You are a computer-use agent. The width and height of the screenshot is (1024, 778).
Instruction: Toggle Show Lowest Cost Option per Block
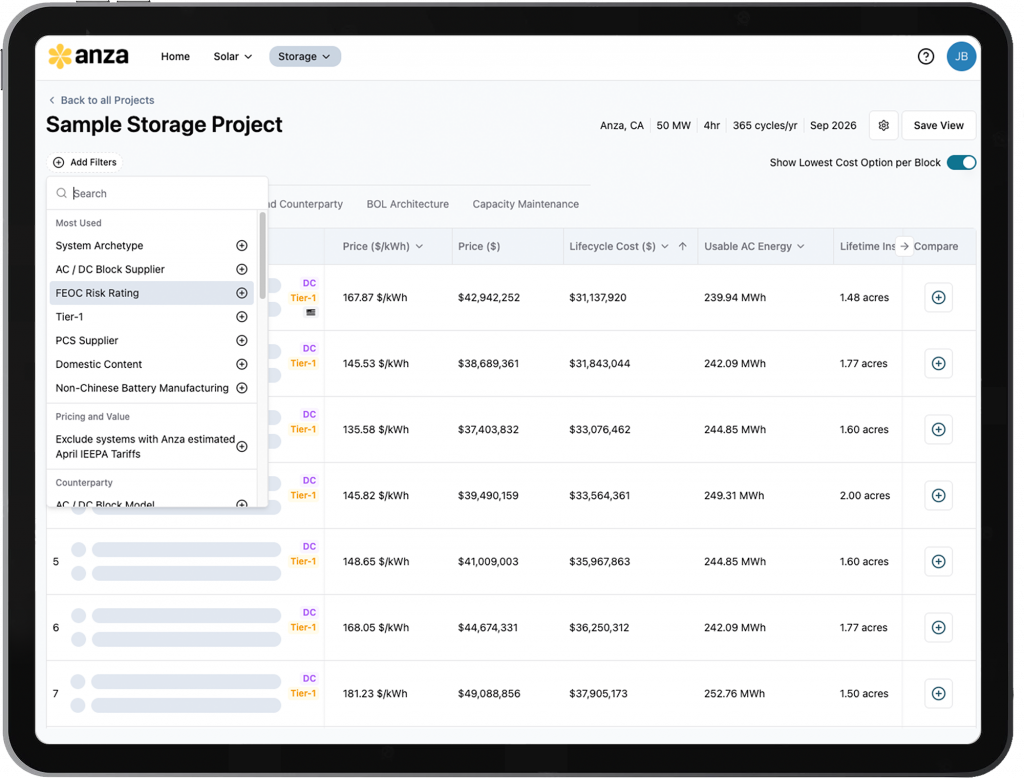pos(961,163)
